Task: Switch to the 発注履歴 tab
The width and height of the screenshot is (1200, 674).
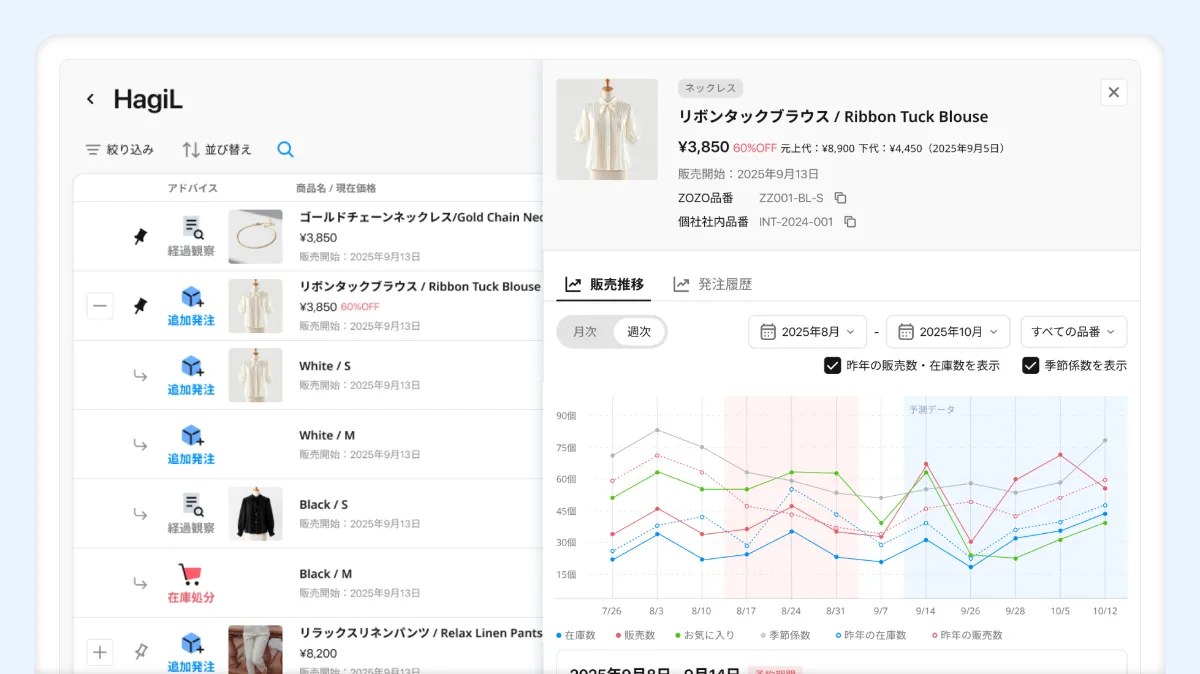Action: (x=712, y=284)
